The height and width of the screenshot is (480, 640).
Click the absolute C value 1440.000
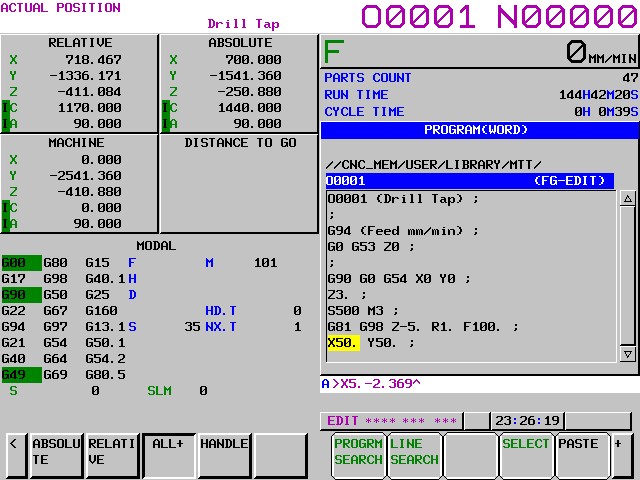click(249, 108)
